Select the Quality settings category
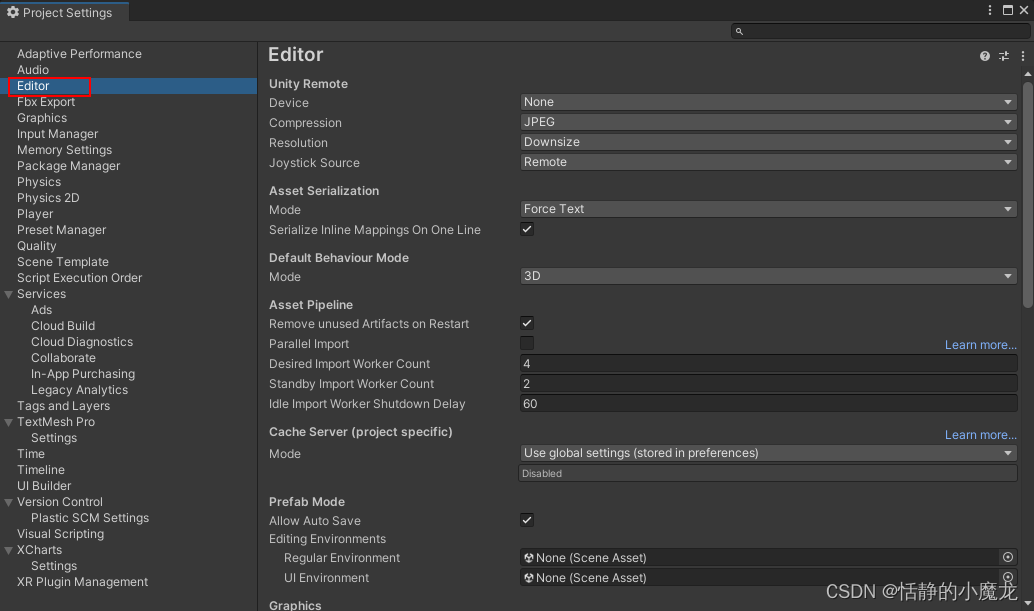 (x=36, y=246)
